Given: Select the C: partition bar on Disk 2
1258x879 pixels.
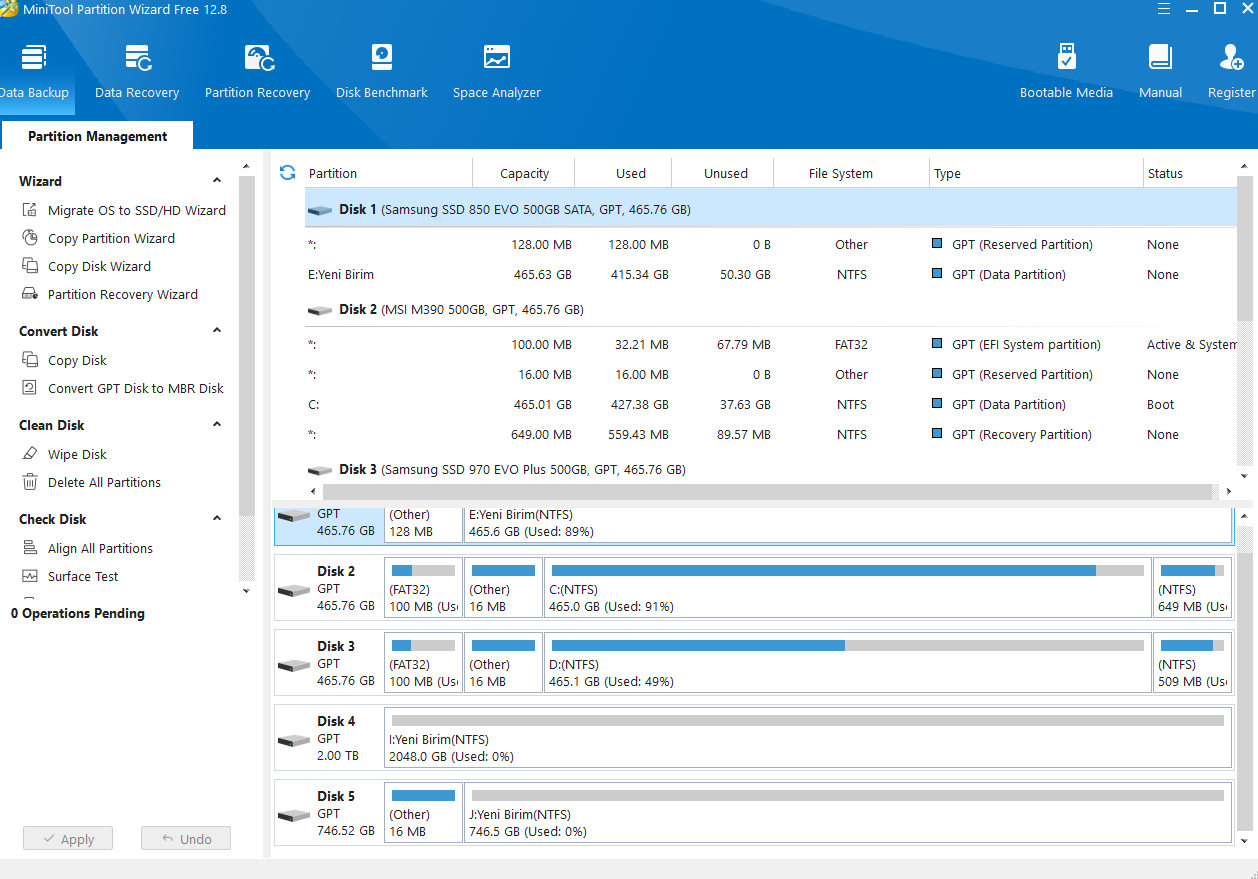Looking at the screenshot, I should point(847,587).
